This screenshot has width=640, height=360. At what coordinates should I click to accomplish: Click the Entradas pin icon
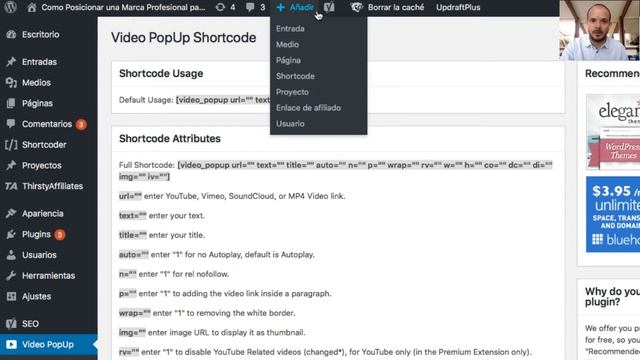click(x=11, y=62)
